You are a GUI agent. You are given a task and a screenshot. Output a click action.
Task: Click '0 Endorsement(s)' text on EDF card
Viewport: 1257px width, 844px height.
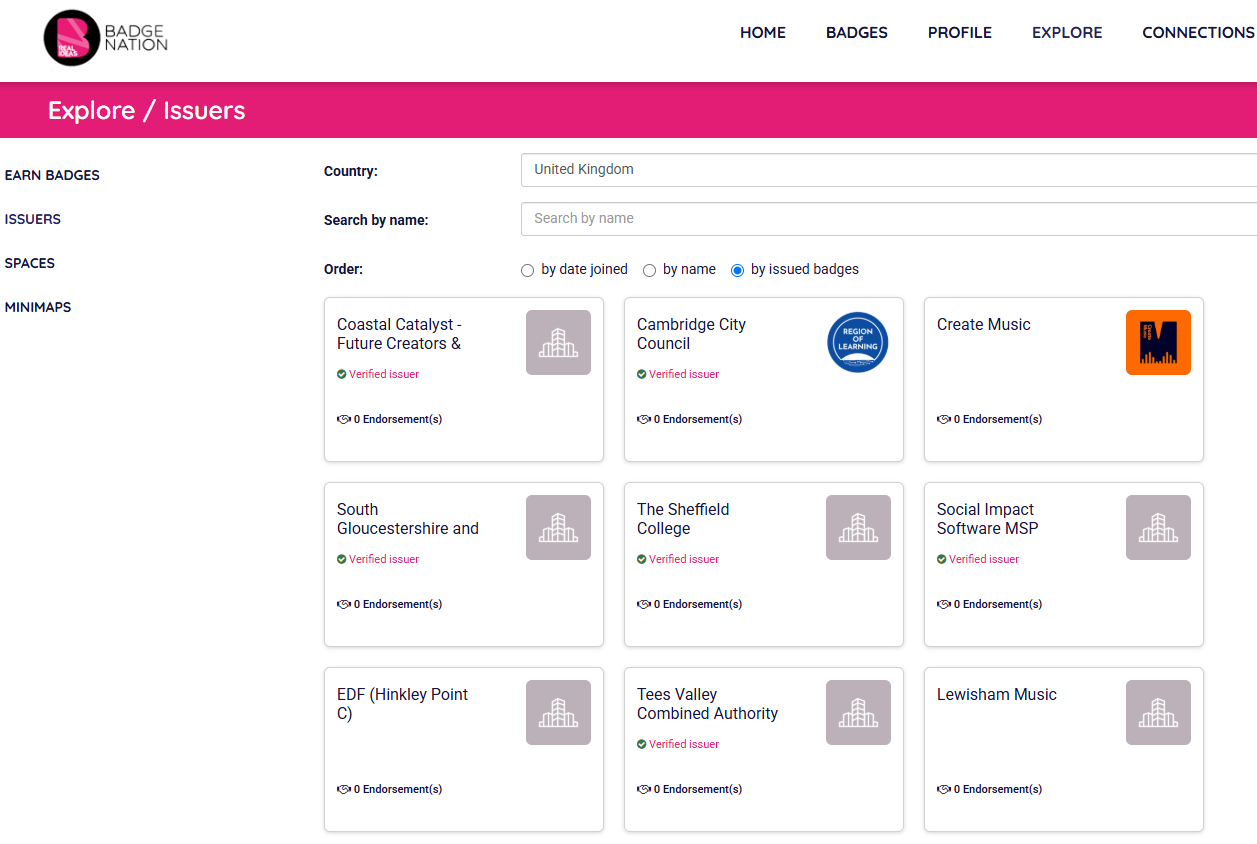click(398, 789)
